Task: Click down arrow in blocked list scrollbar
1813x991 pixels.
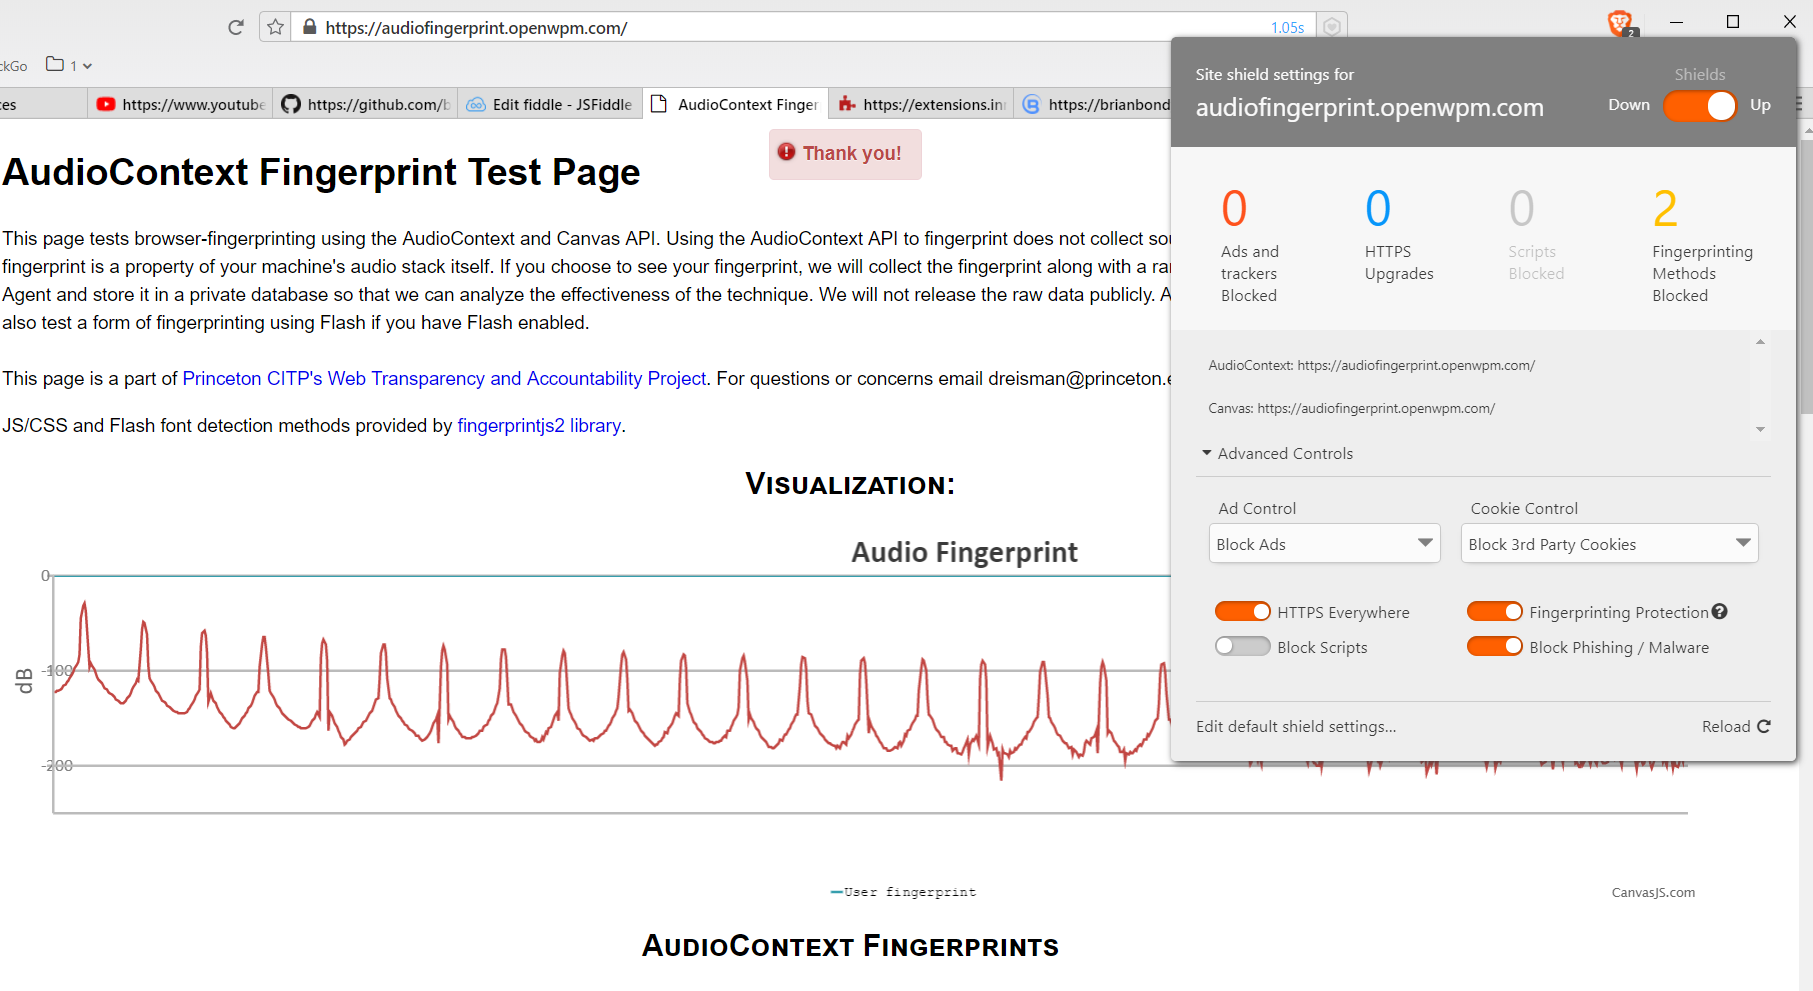Action: [x=1760, y=429]
